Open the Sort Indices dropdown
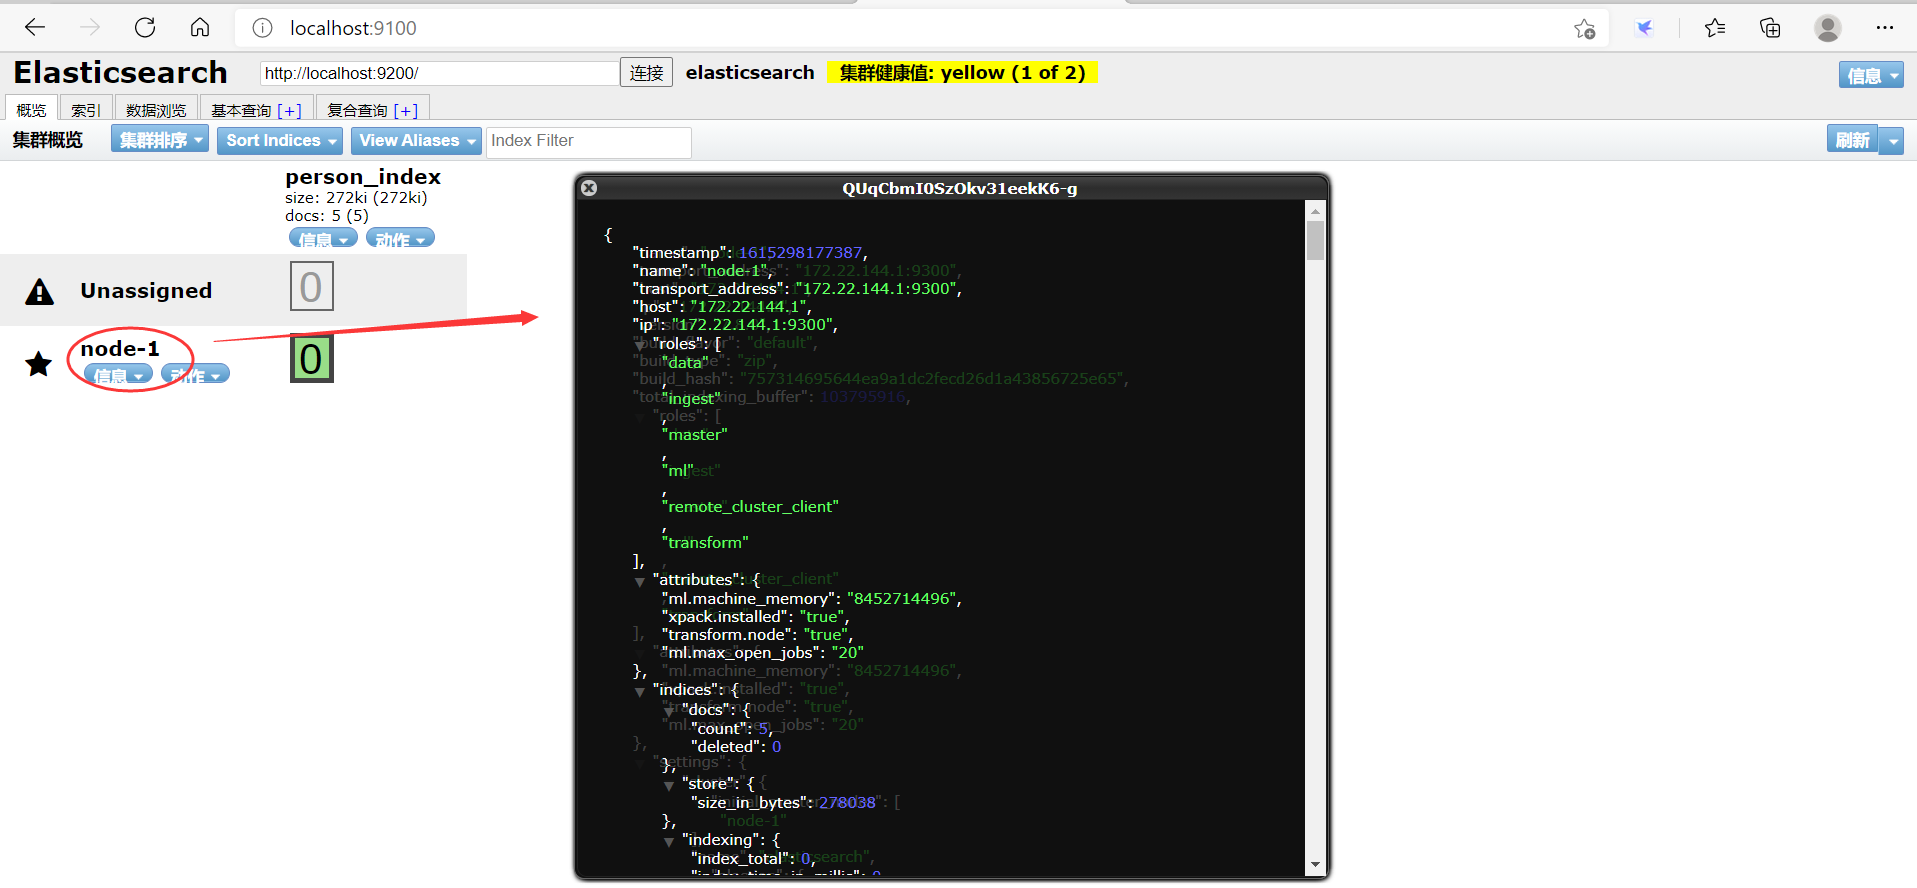 tap(279, 141)
